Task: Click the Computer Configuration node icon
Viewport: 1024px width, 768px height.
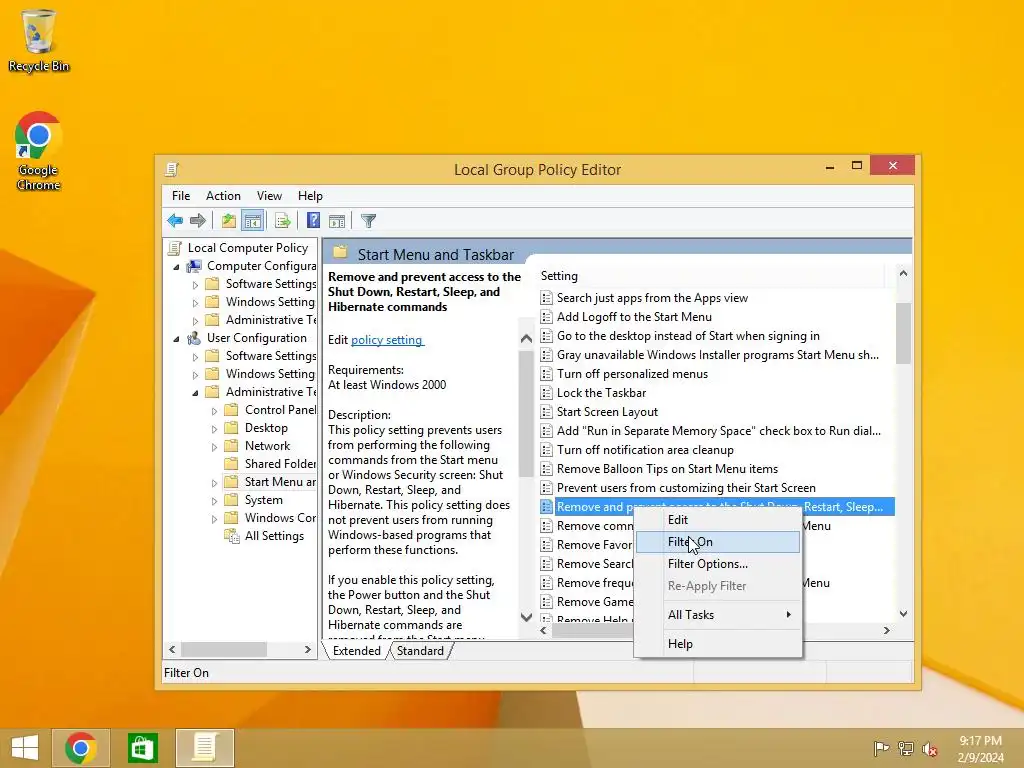Action: pyautogui.click(x=194, y=266)
